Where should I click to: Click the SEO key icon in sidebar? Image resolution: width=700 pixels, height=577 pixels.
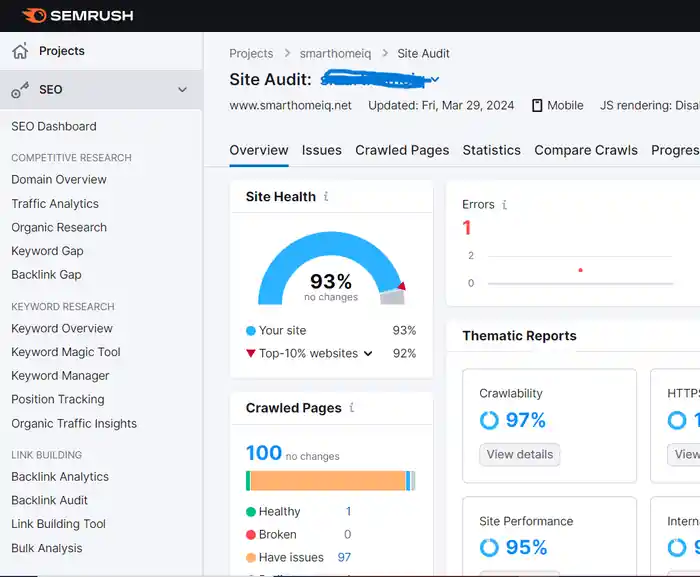pyautogui.click(x=20, y=90)
